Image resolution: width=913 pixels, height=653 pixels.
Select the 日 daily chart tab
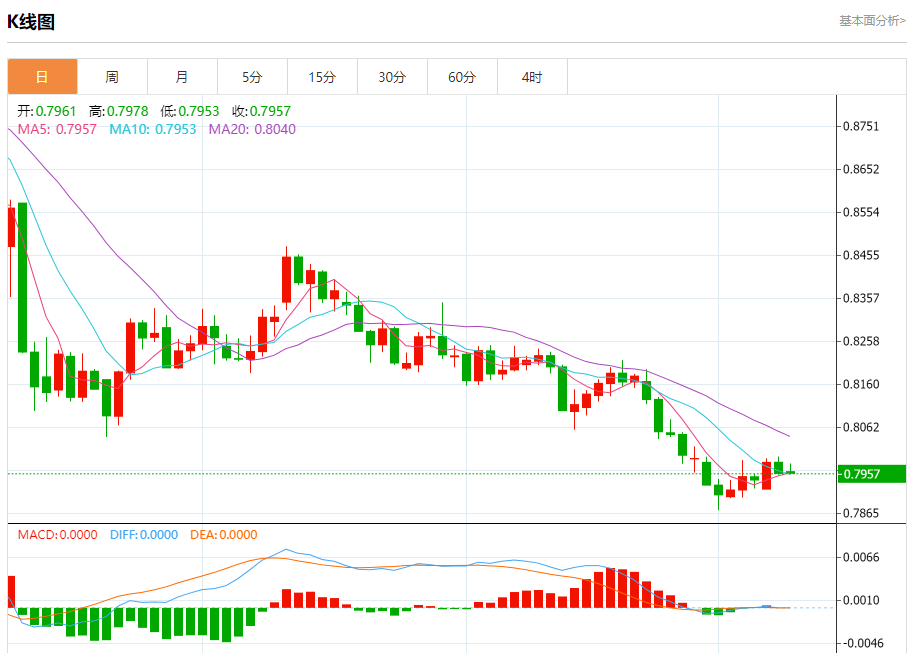tap(43, 76)
